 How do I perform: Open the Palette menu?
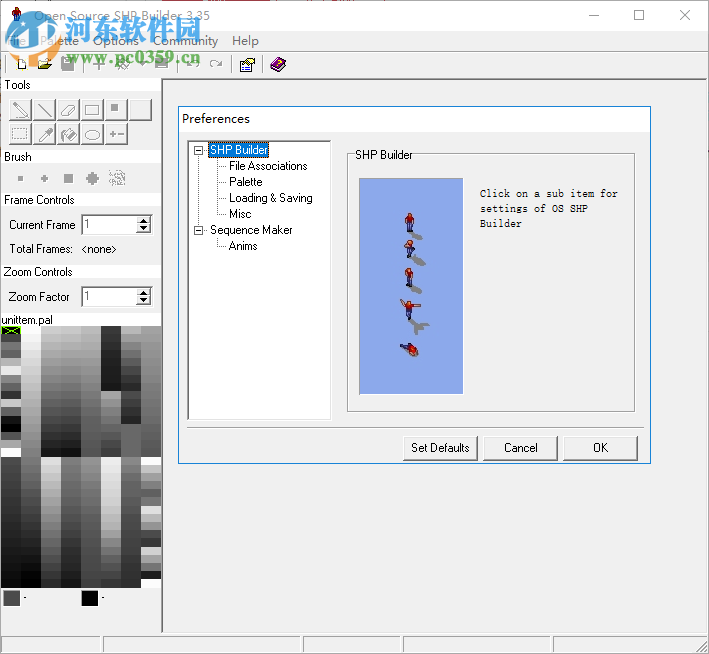tap(59, 41)
